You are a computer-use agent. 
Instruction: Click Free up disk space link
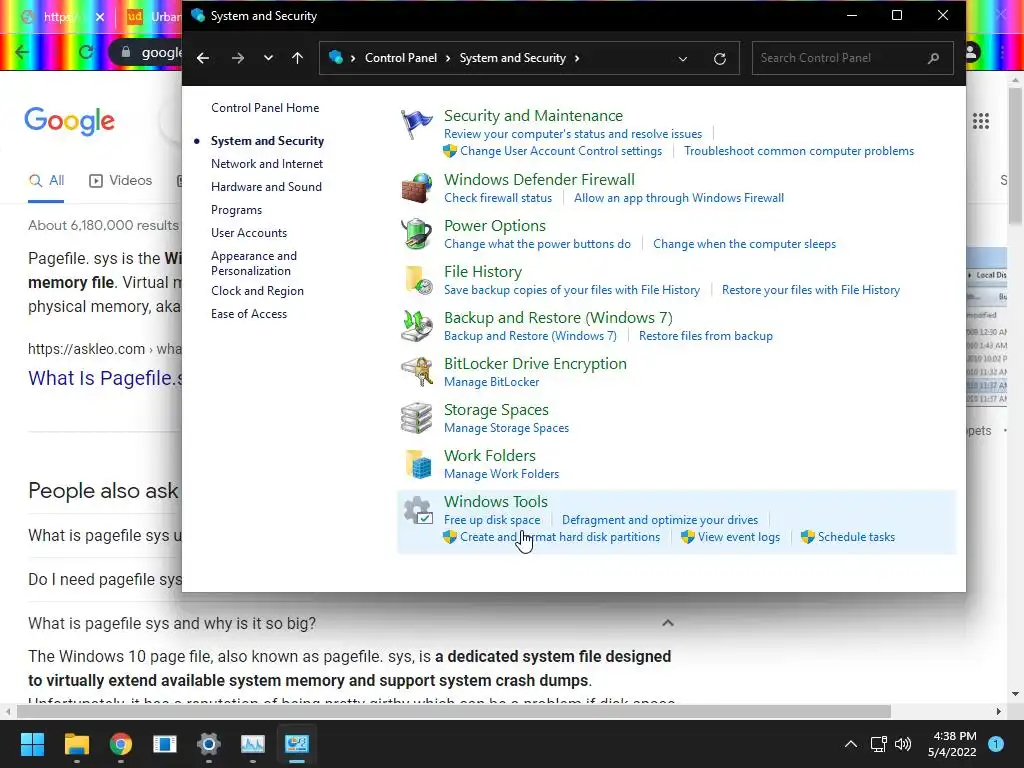492,520
